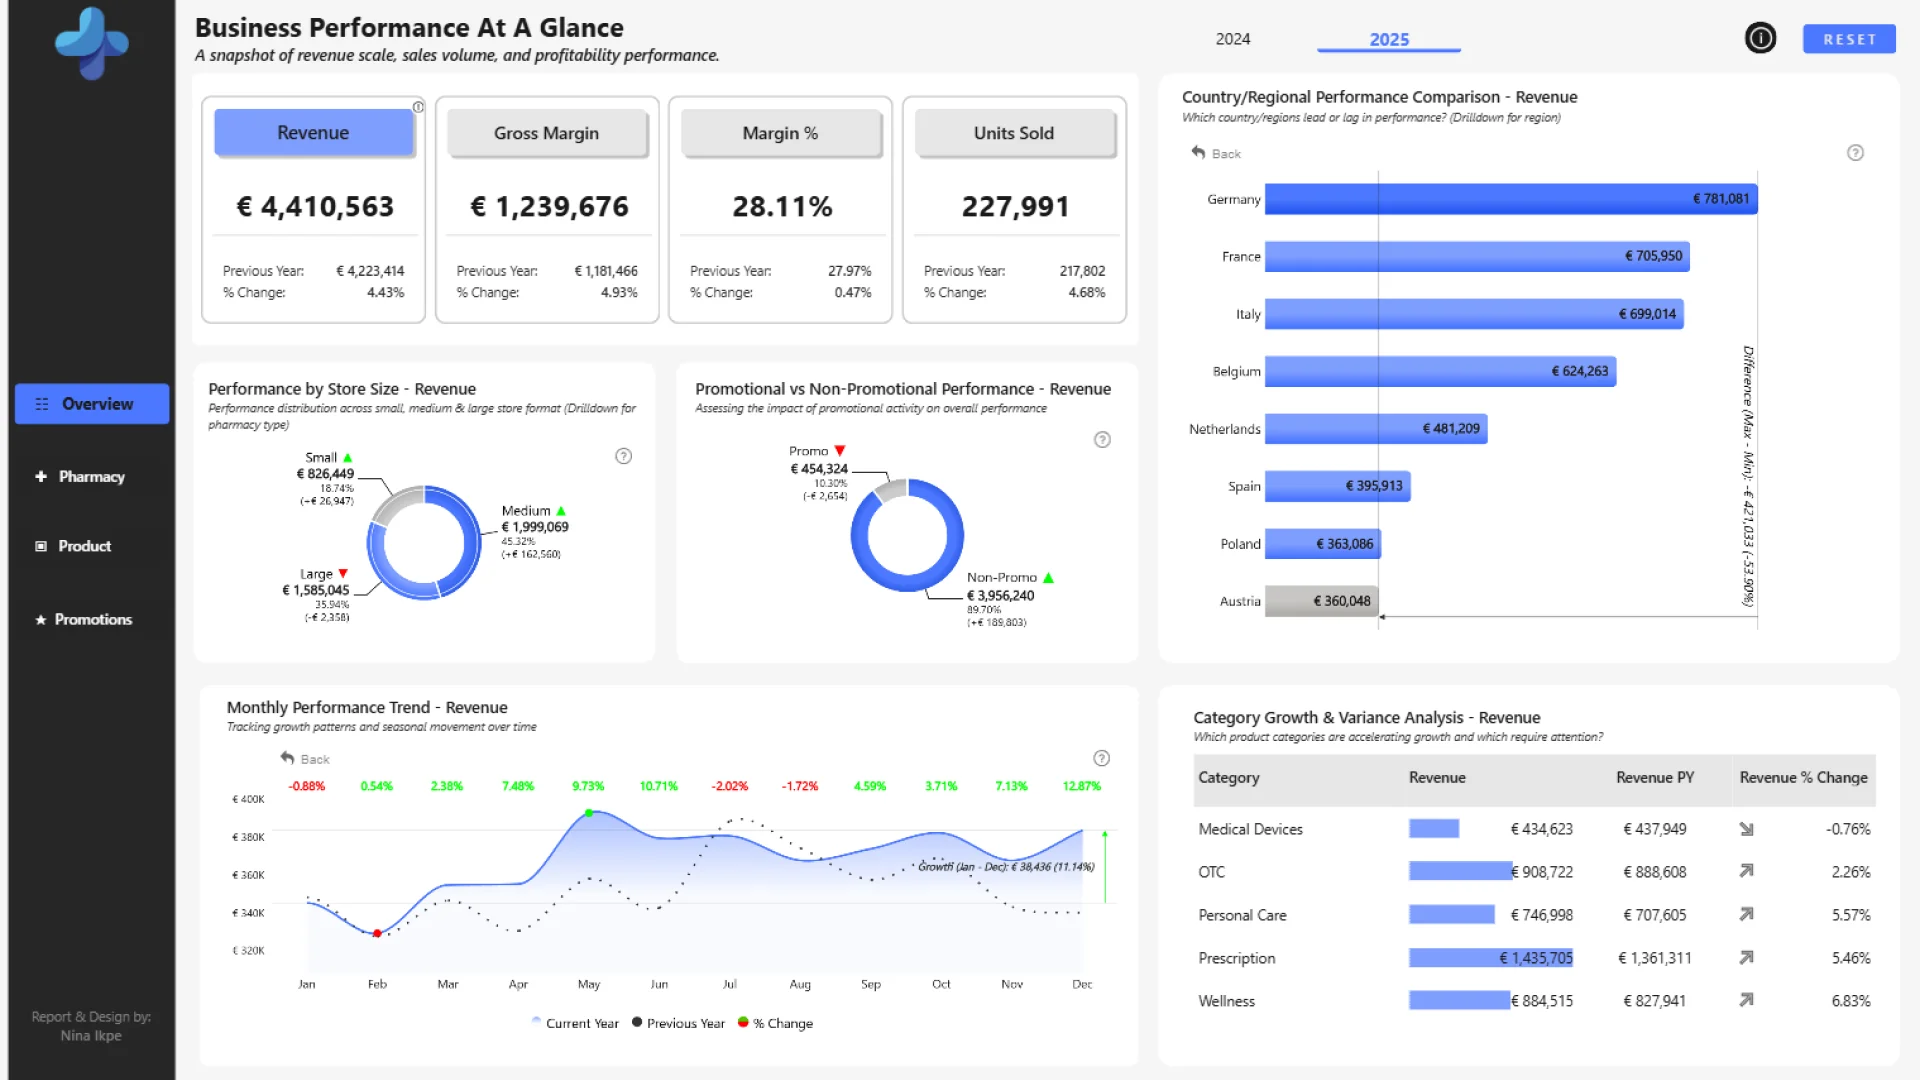Select the 2024 year tab
1920x1080 pixels.
1232,39
